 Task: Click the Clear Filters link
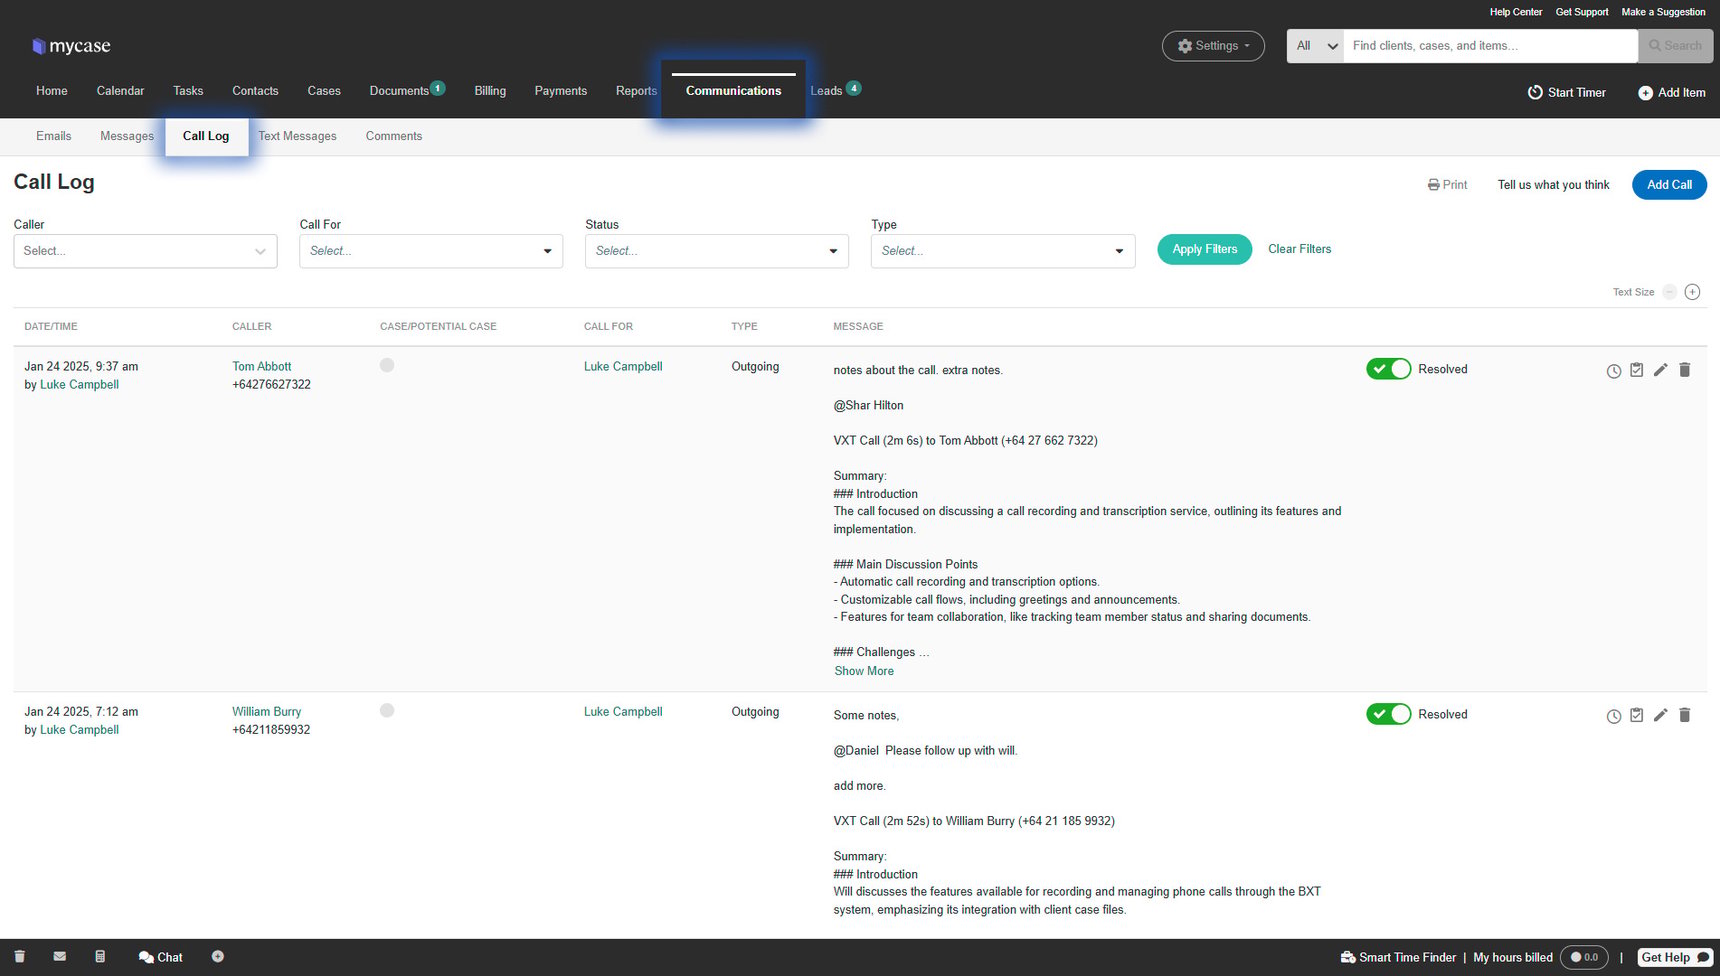tap(1299, 249)
